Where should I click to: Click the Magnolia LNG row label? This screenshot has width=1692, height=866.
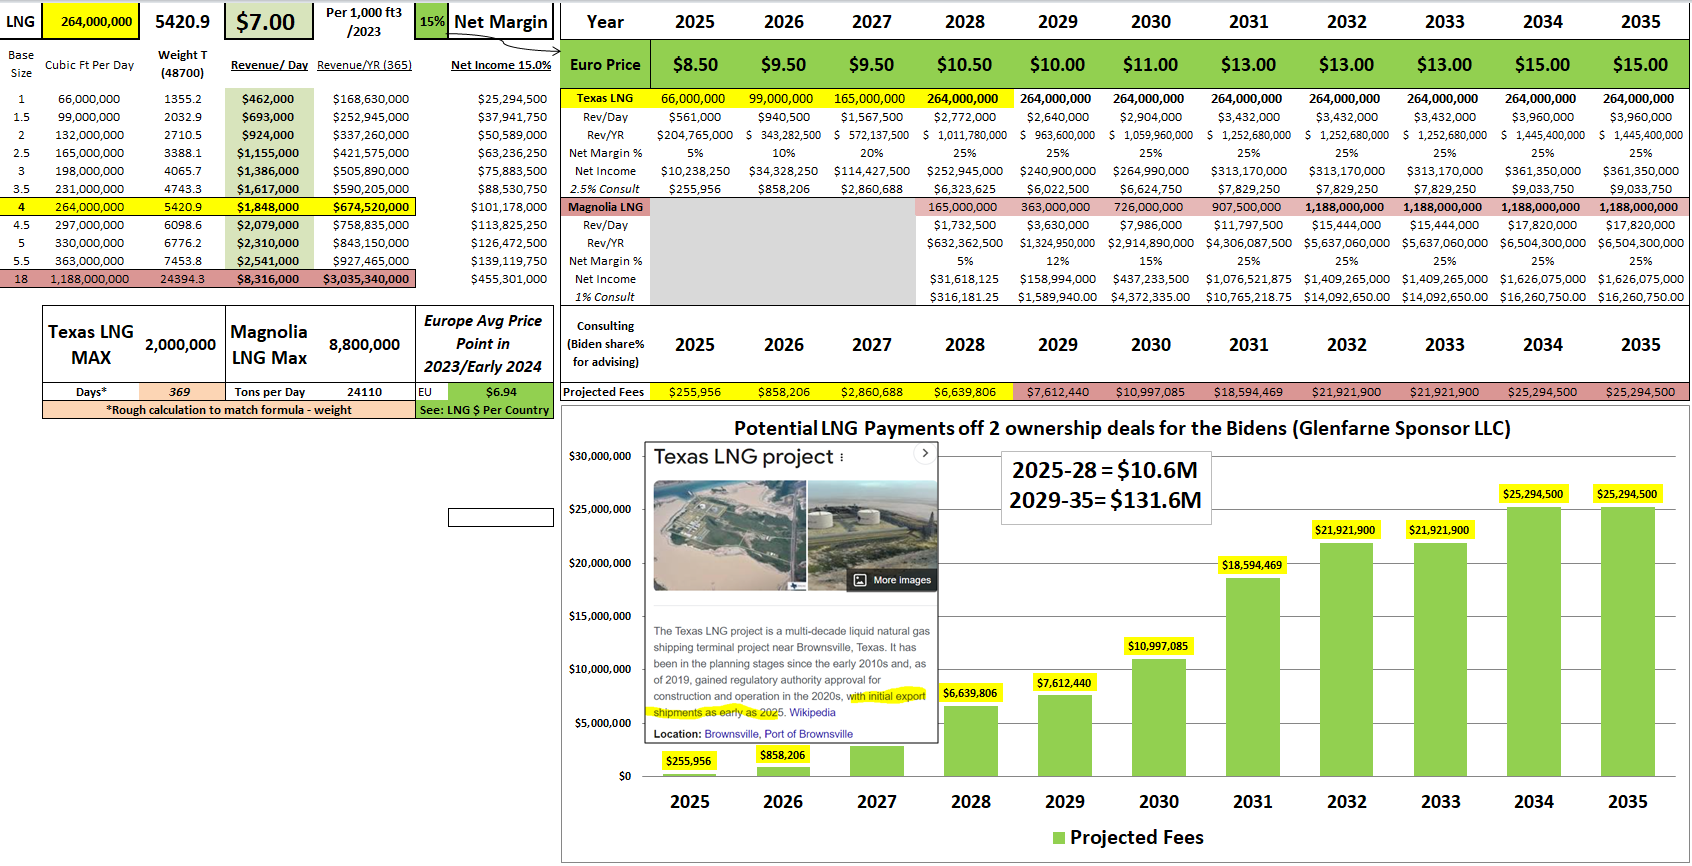[605, 207]
